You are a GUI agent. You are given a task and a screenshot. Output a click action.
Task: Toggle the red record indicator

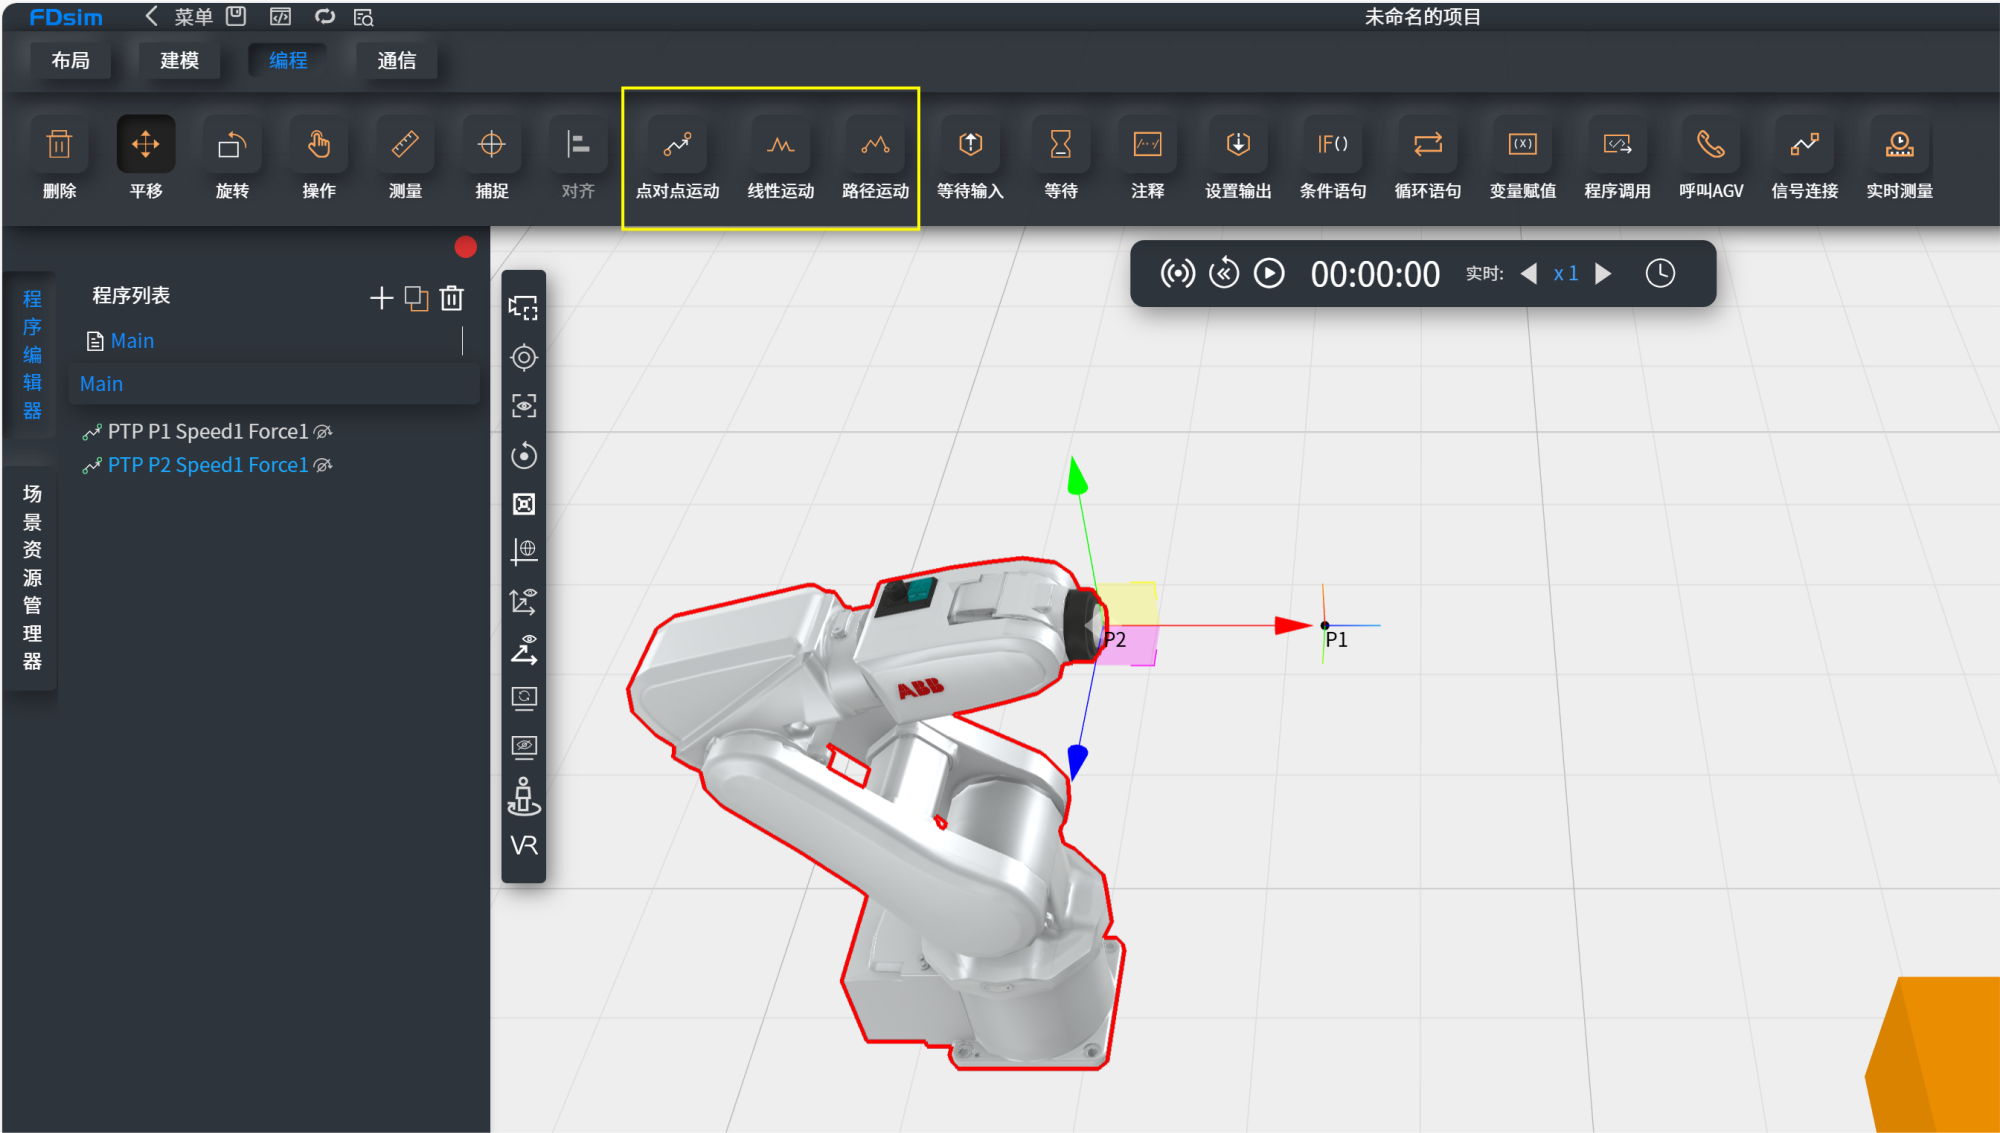tap(465, 247)
